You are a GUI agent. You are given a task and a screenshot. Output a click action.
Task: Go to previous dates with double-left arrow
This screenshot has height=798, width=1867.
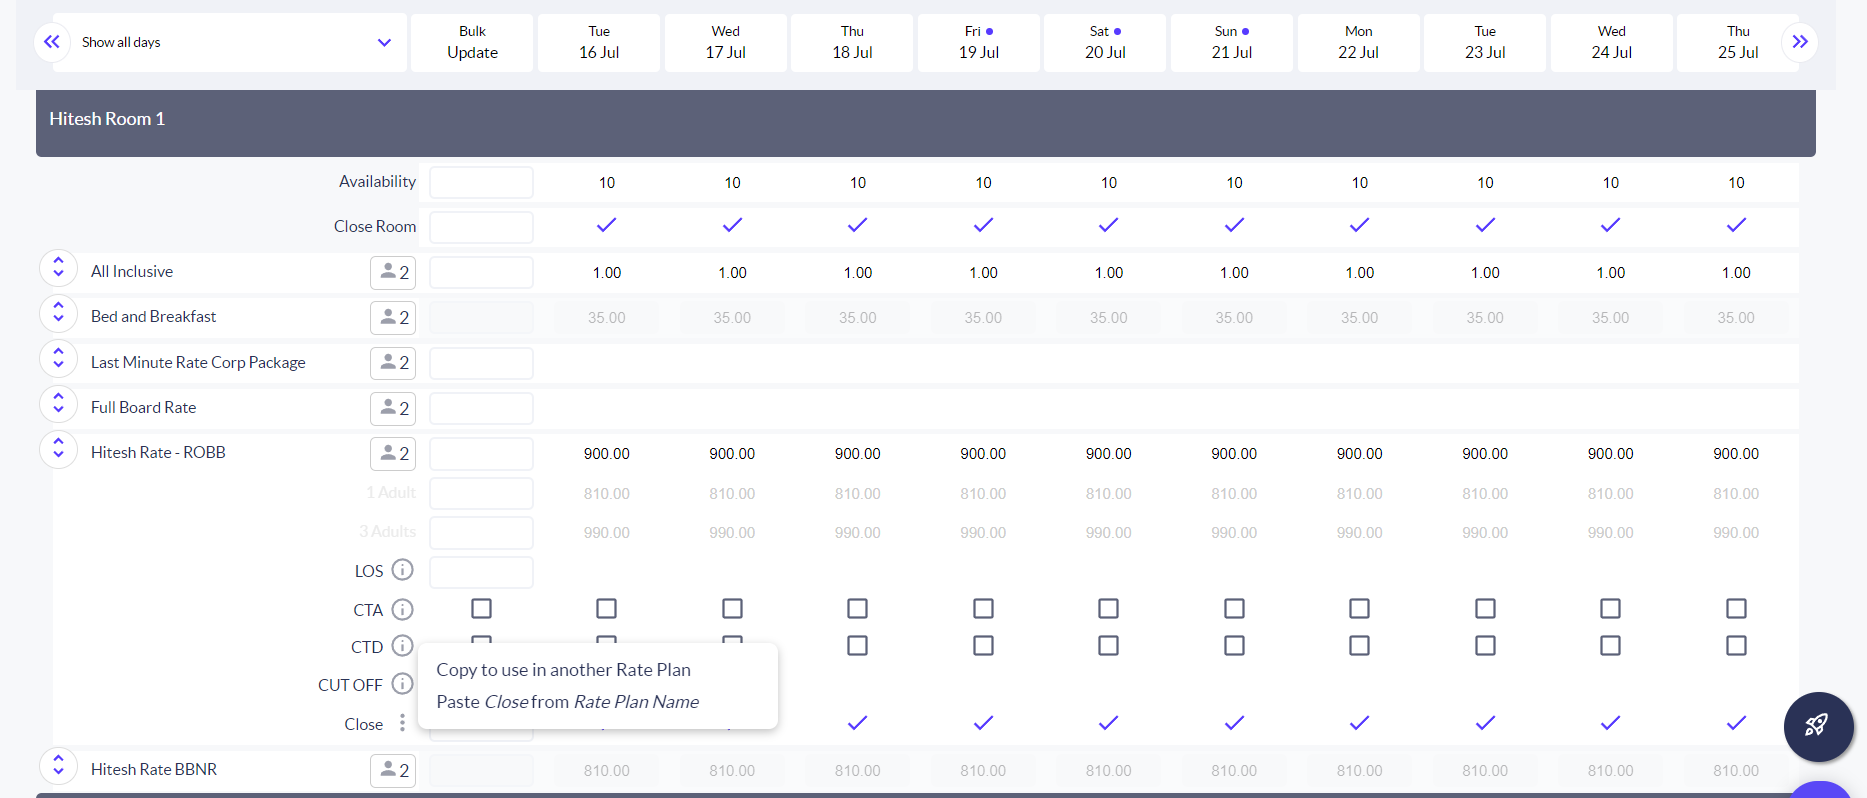[x=52, y=42]
